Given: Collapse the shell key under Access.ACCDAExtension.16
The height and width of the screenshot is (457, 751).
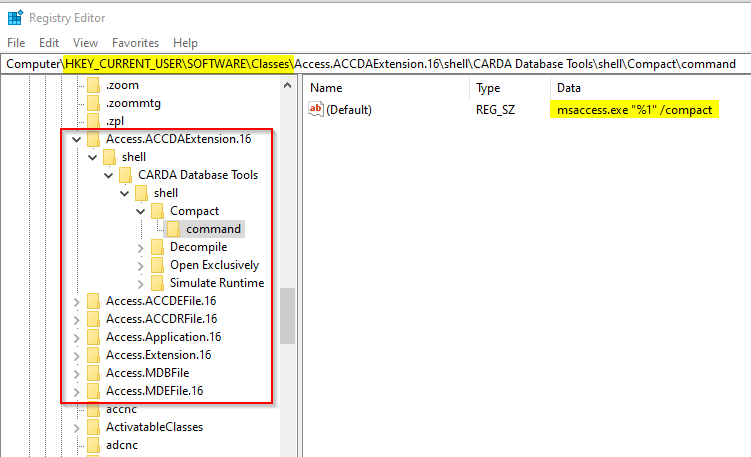Looking at the screenshot, I should pyautogui.click(x=92, y=158).
